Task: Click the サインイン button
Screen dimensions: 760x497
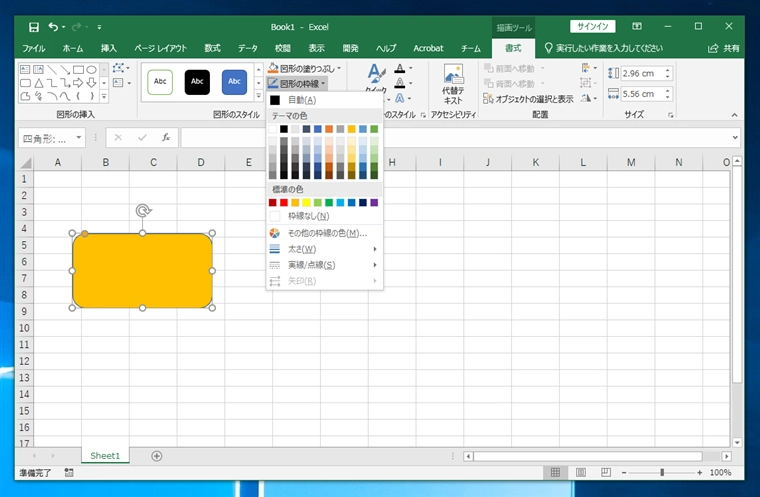Action: (x=592, y=26)
